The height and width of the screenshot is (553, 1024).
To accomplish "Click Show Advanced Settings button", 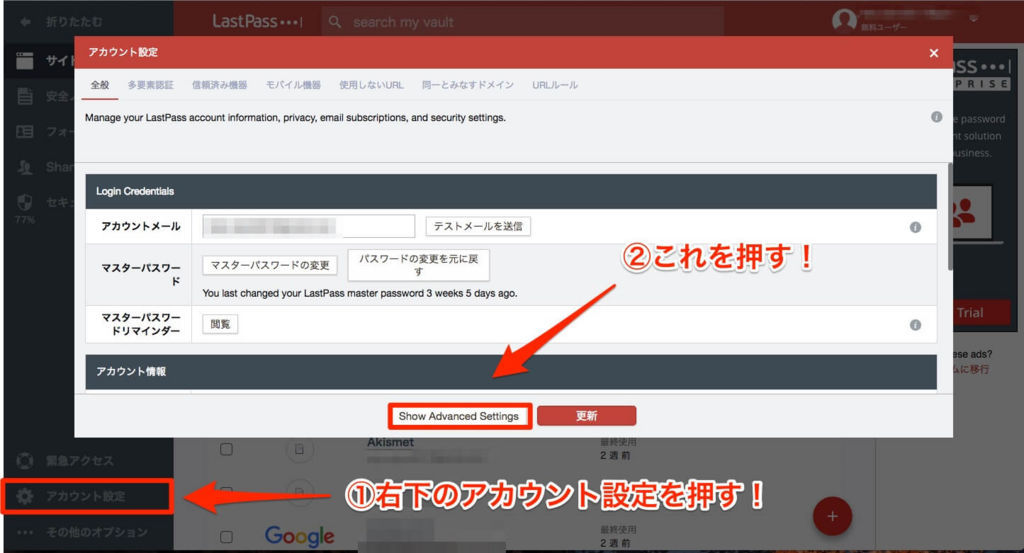I will coord(459,416).
